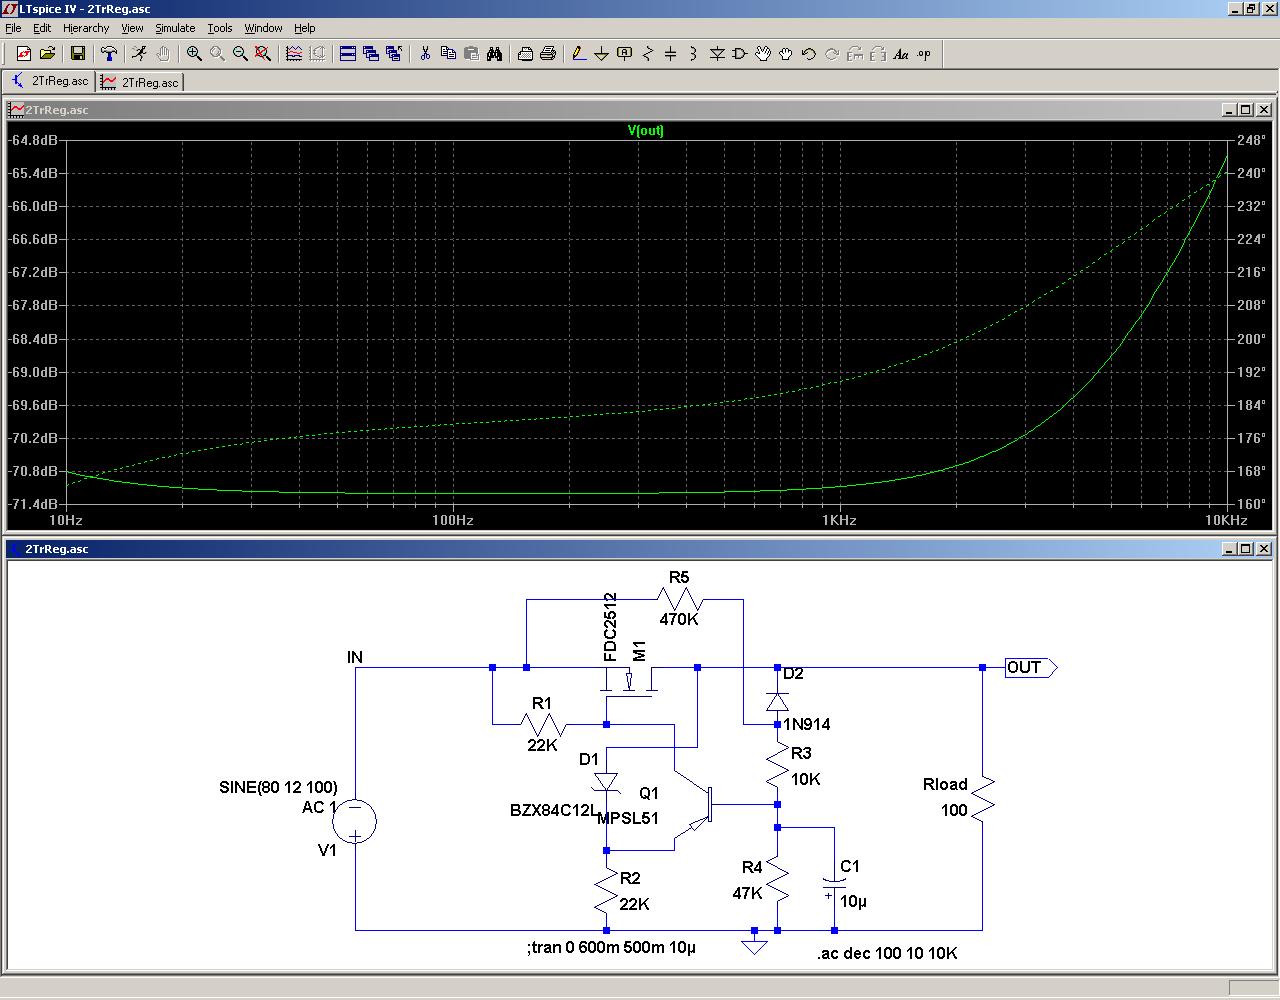Click the V(out) trace label

[x=645, y=130]
